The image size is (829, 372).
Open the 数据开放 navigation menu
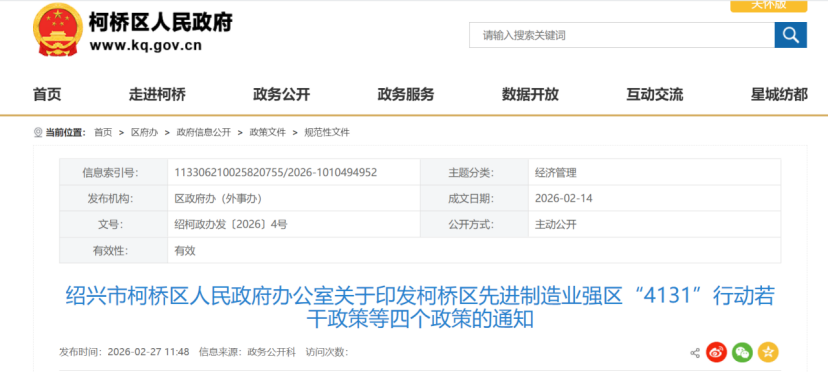pos(530,95)
